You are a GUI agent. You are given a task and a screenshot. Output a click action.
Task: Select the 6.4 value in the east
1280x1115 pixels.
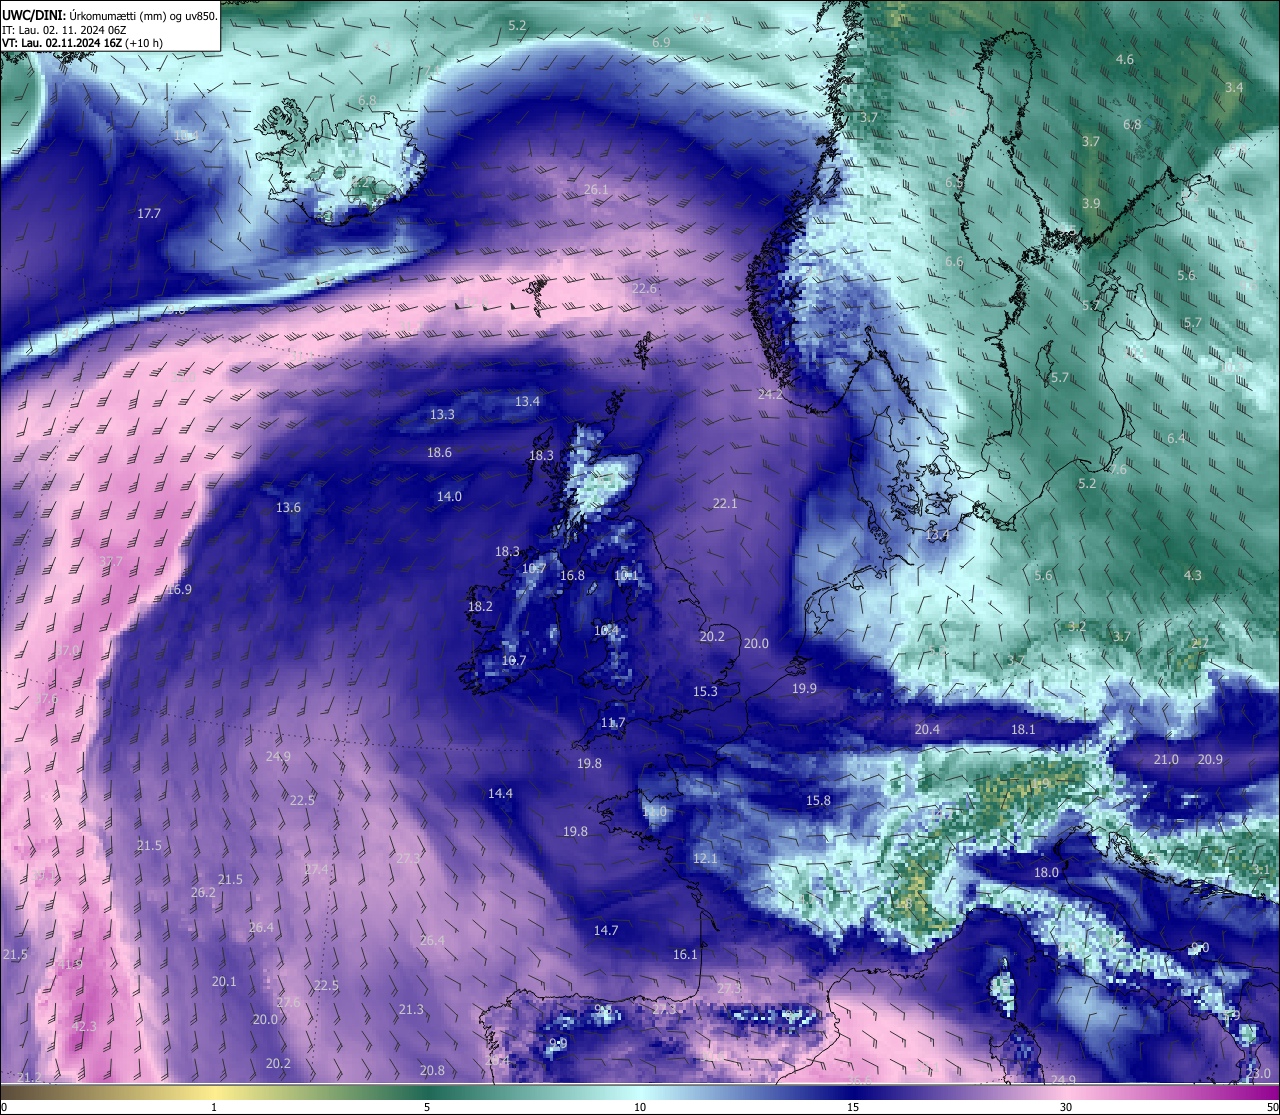[x=1175, y=438]
